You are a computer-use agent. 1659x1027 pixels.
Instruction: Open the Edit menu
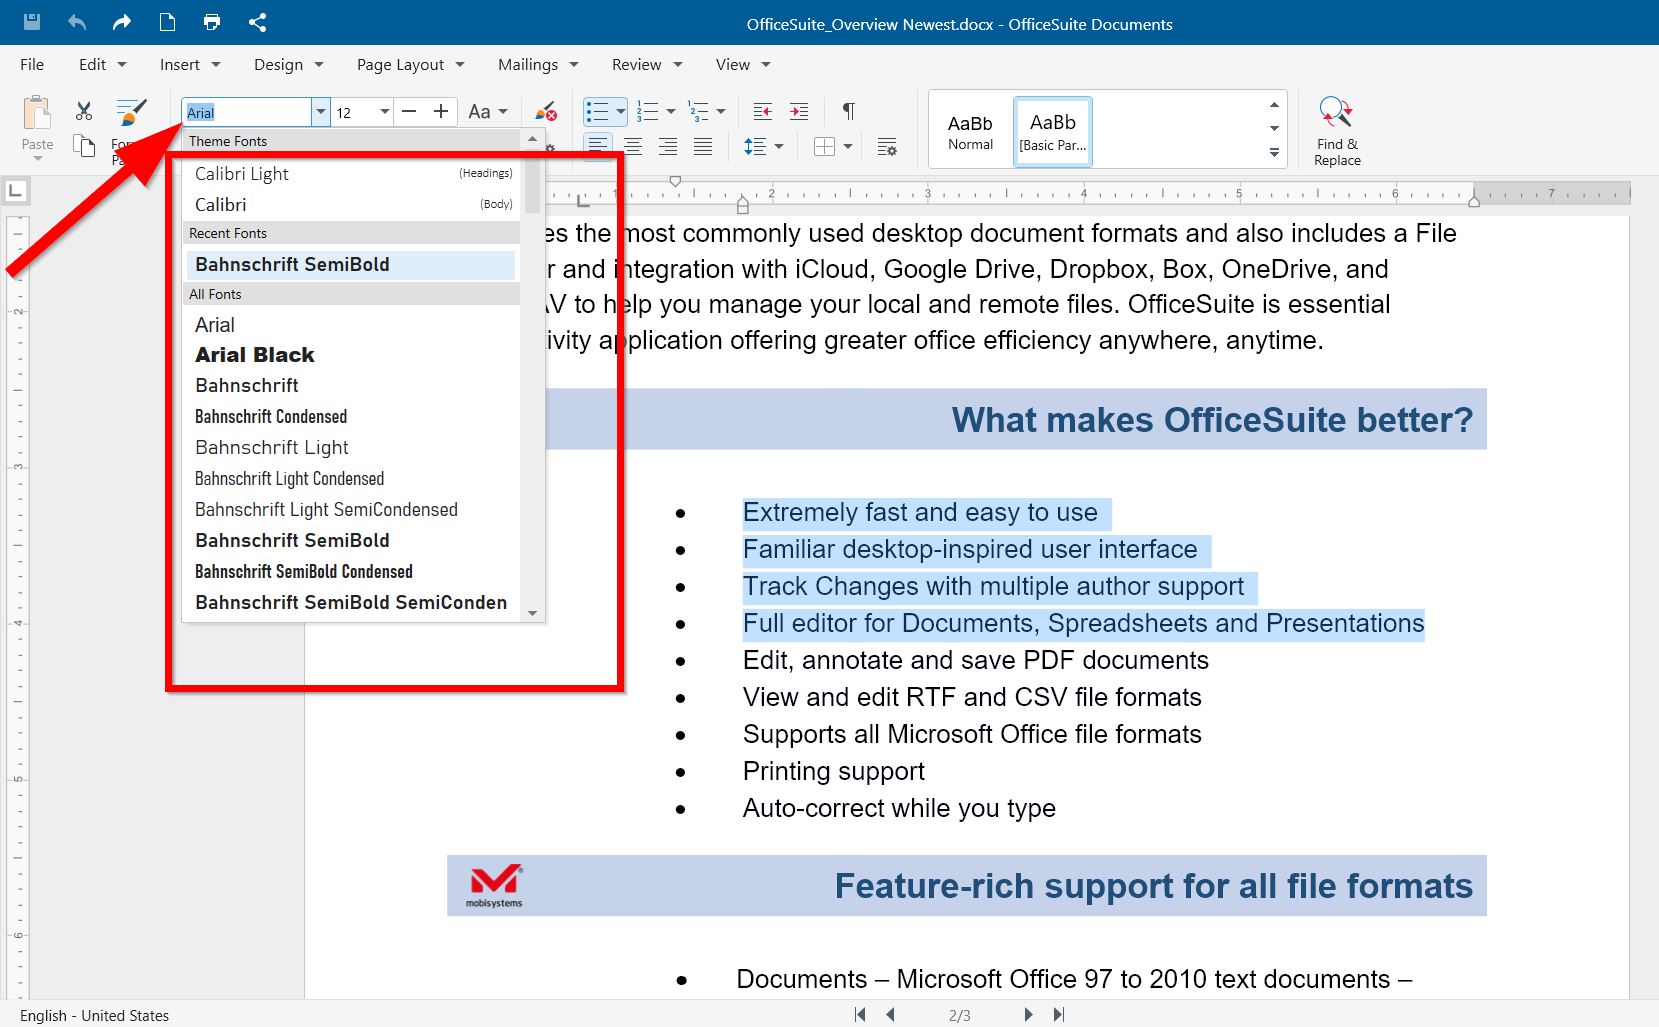click(x=102, y=64)
